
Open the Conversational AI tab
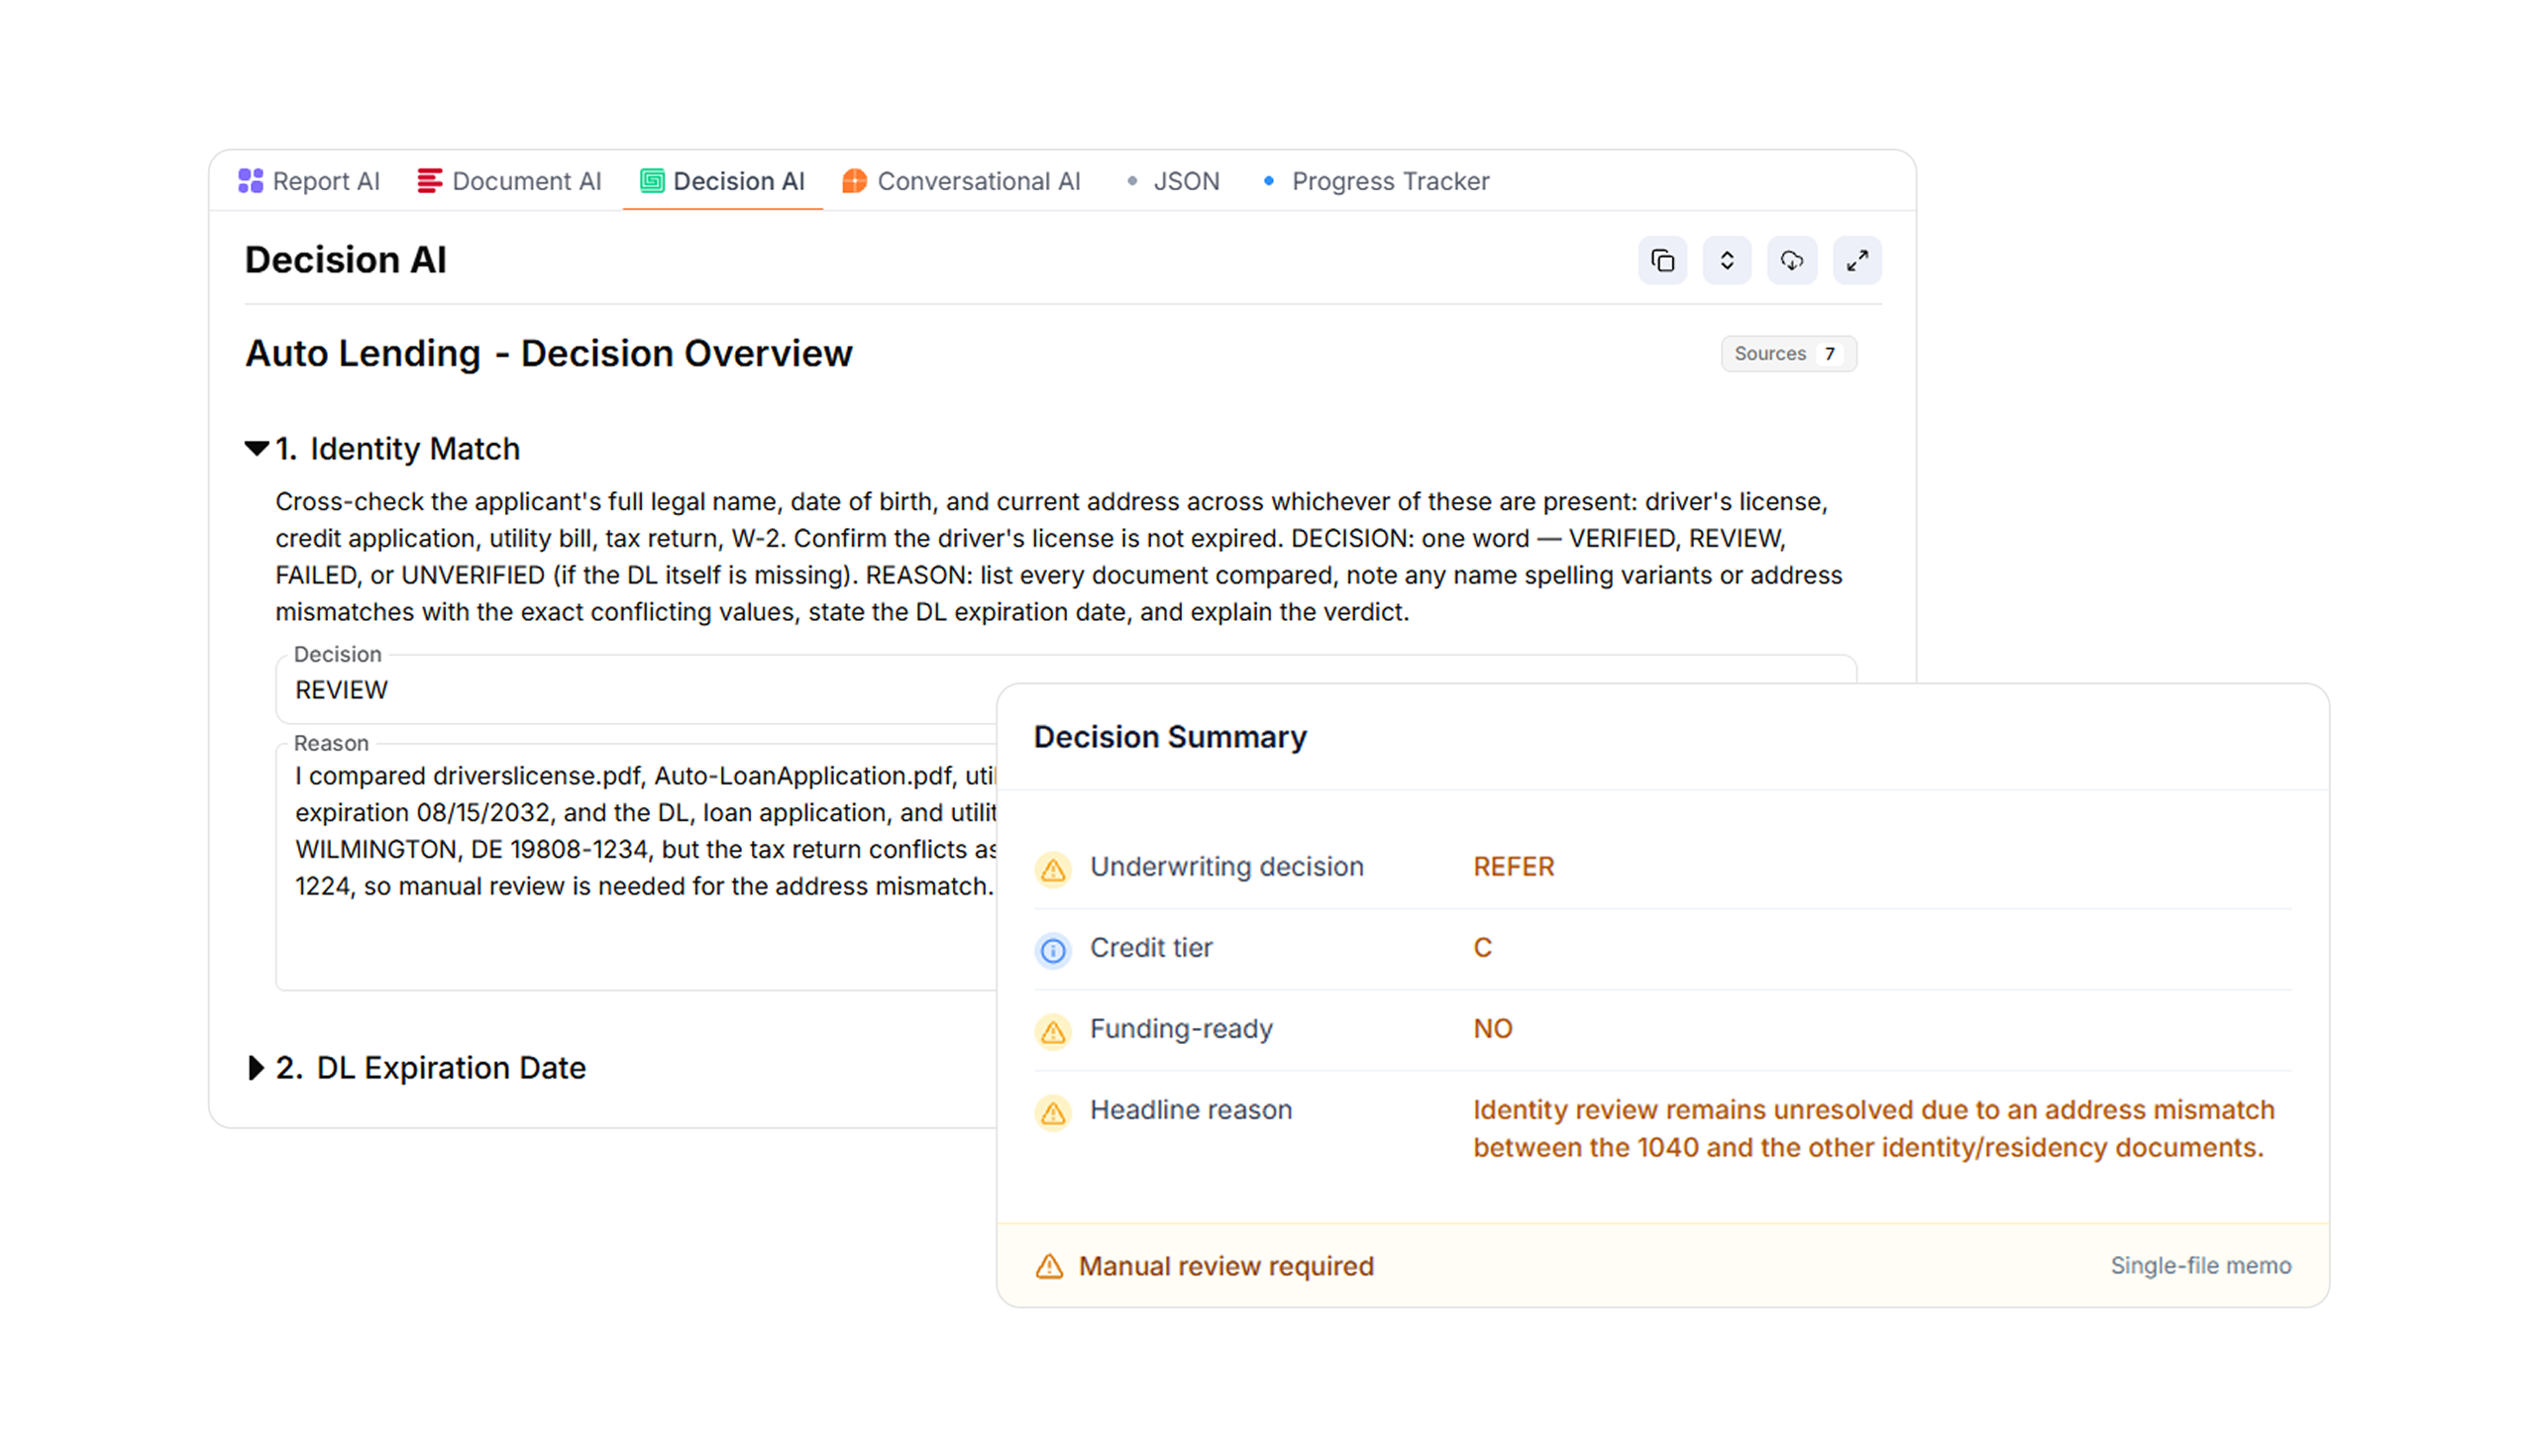coord(961,181)
